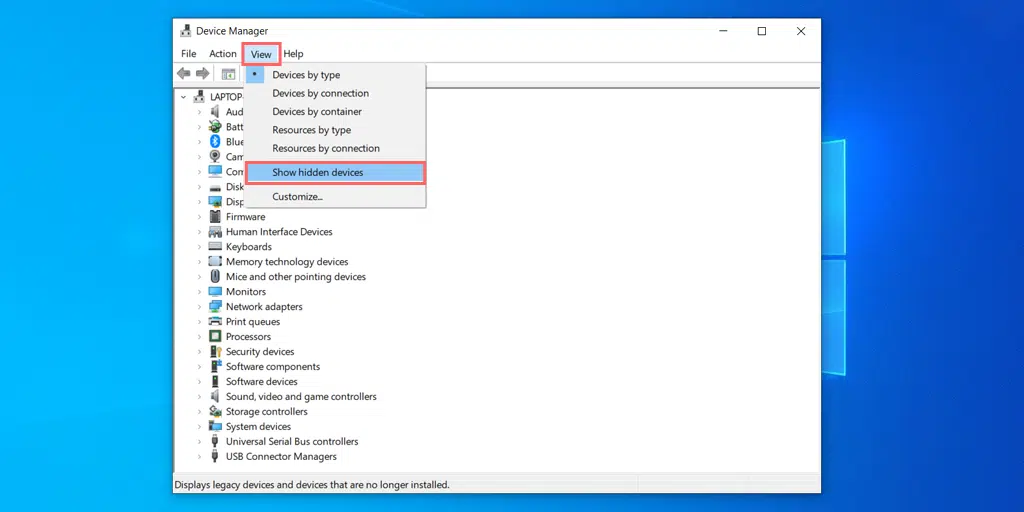This screenshot has height=512, width=1024.
Task: Open the File menu
Action: point(189,54)
